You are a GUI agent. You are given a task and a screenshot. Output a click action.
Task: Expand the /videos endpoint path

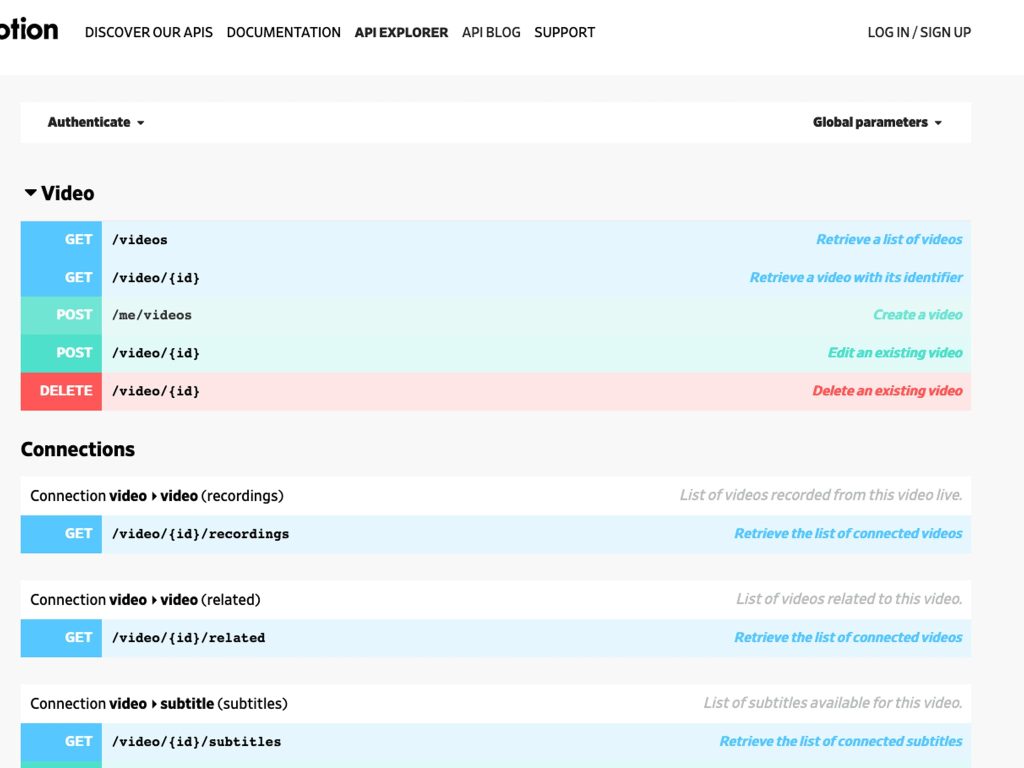[x=140, y=240]
